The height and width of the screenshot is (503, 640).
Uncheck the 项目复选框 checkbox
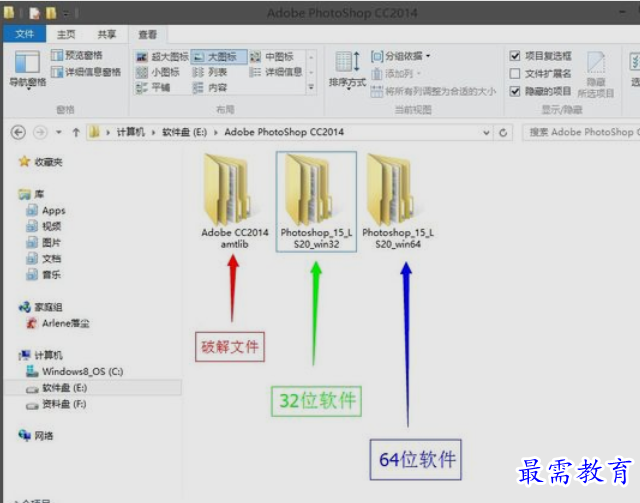515,56
